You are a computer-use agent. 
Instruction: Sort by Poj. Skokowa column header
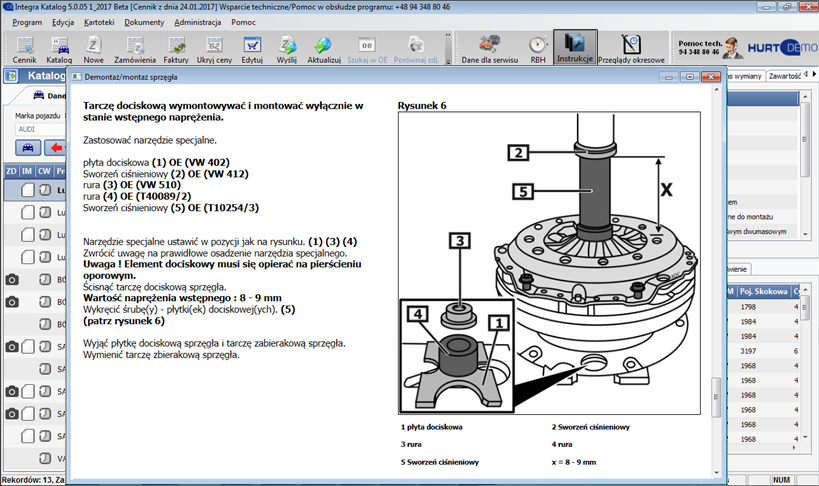[x=763, y=292]
